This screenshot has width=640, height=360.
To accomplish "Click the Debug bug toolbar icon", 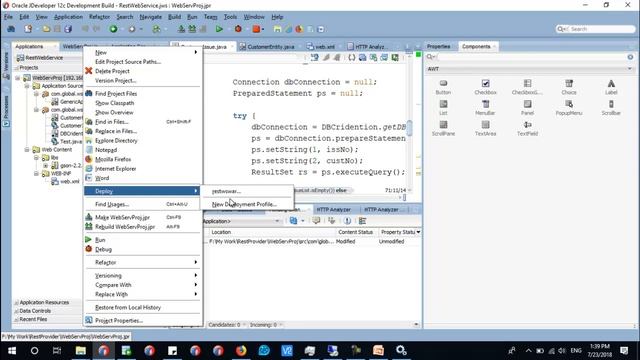I will click(x=238, y=29).
